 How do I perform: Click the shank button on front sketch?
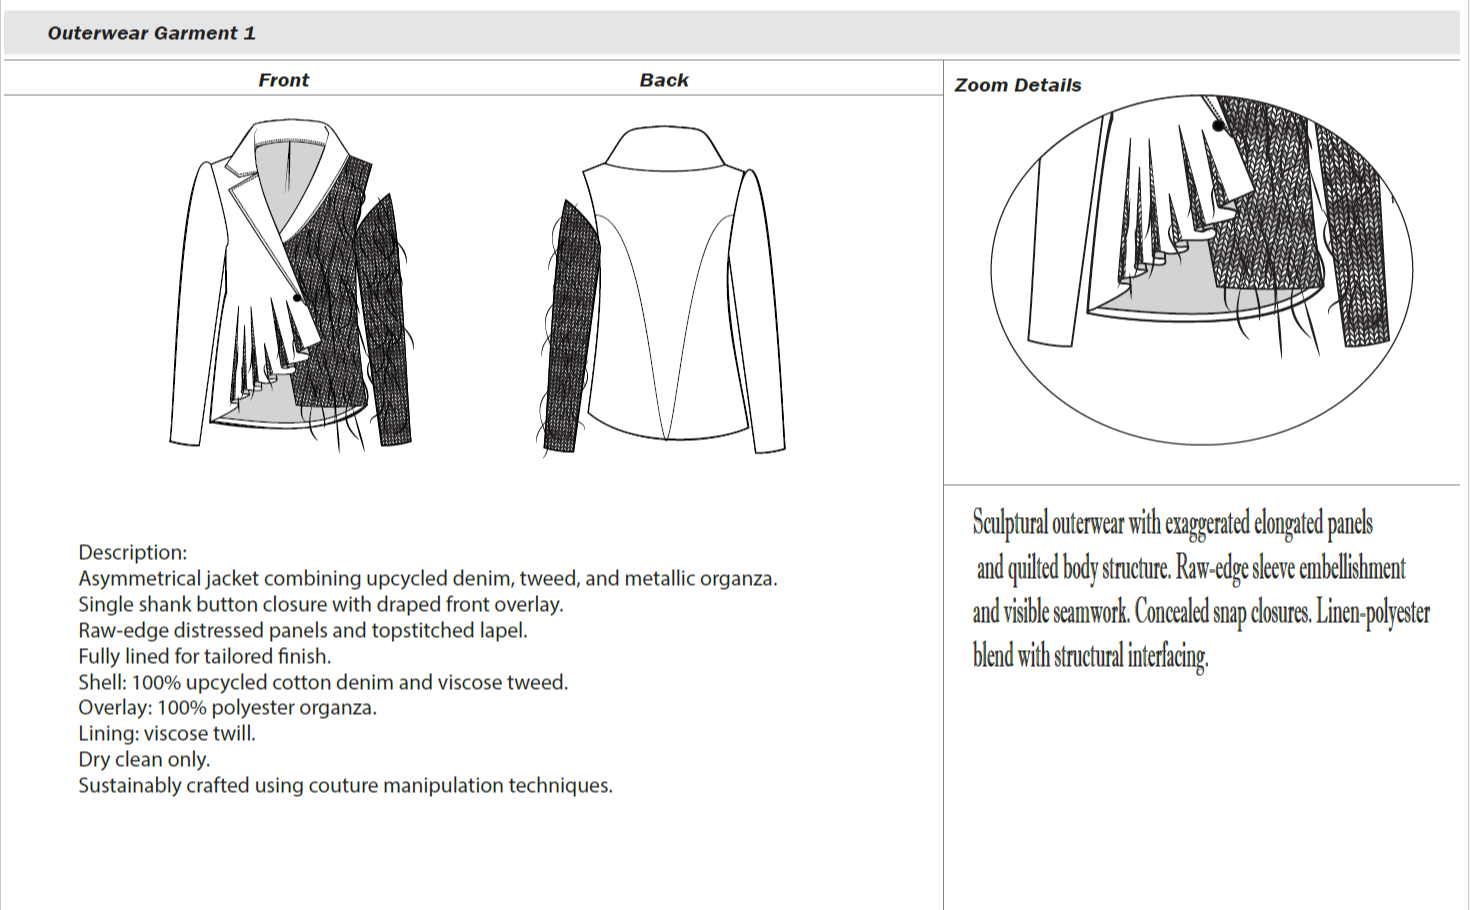[x=298, y=298]
